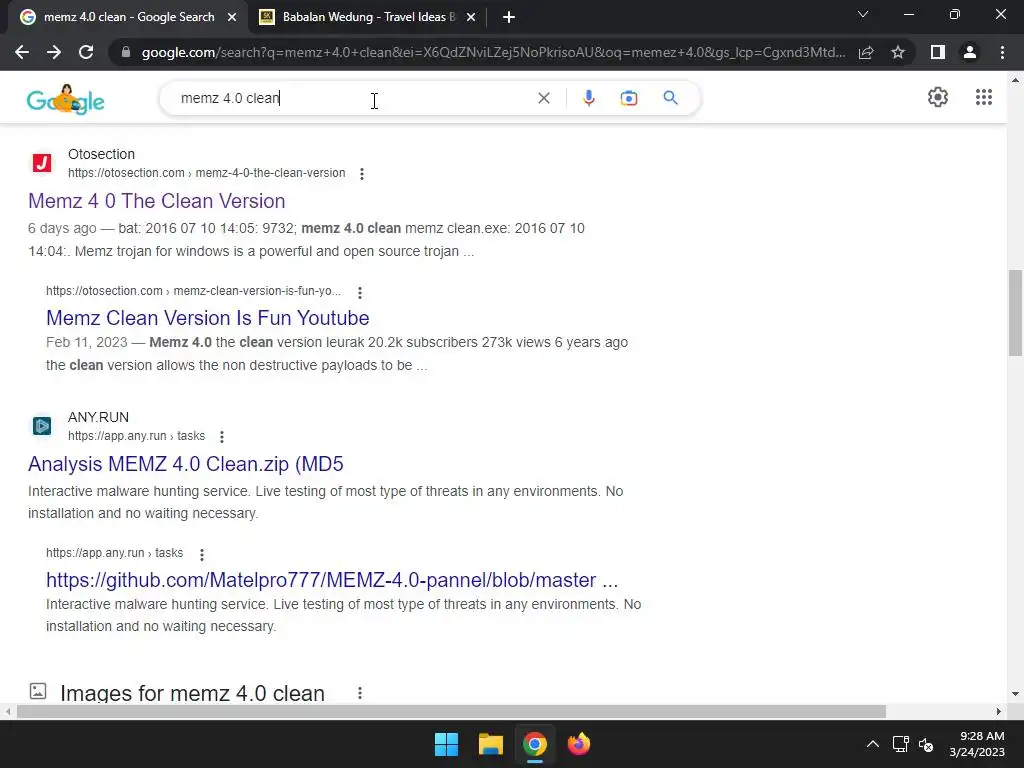The image size is (1024, 768).
Task: Start voice search with microphone
Action: click(588, 98)
